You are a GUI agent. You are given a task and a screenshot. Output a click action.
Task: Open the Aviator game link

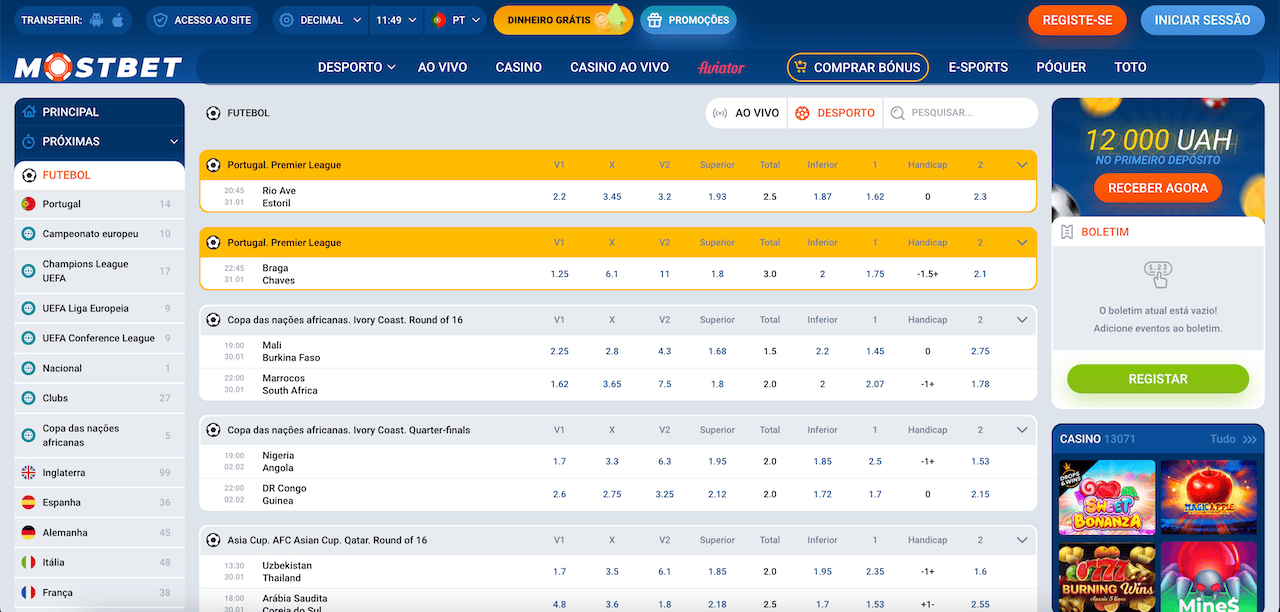click(x=721, y=67)
